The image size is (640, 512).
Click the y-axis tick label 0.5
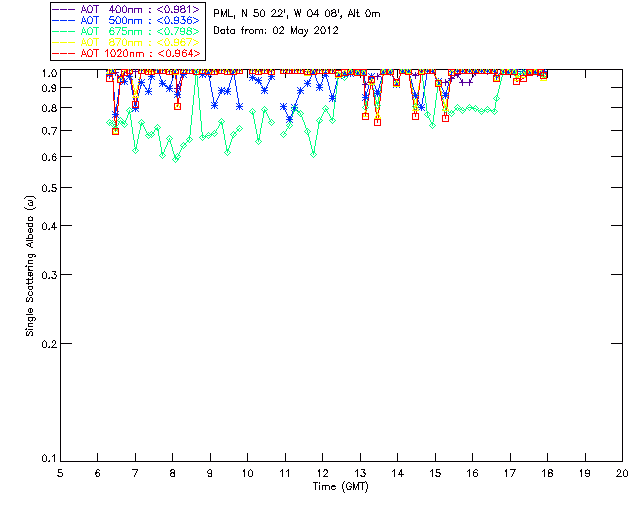point(47,188)
